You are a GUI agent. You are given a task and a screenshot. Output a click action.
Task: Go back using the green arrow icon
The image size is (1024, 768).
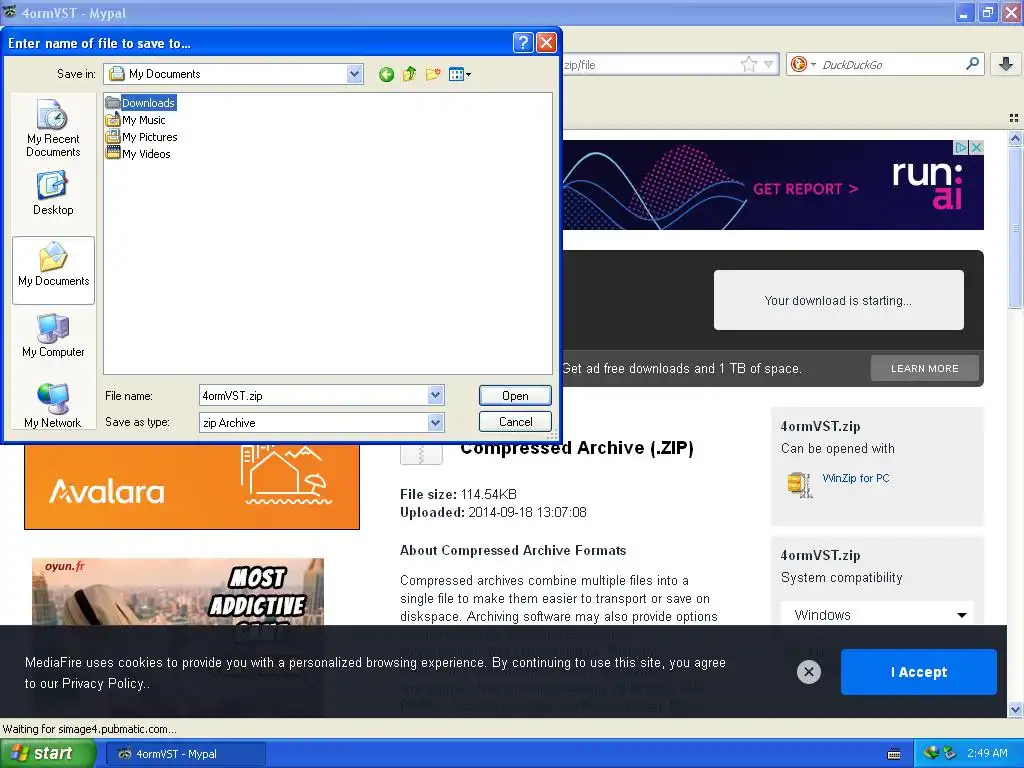(386, 74)
